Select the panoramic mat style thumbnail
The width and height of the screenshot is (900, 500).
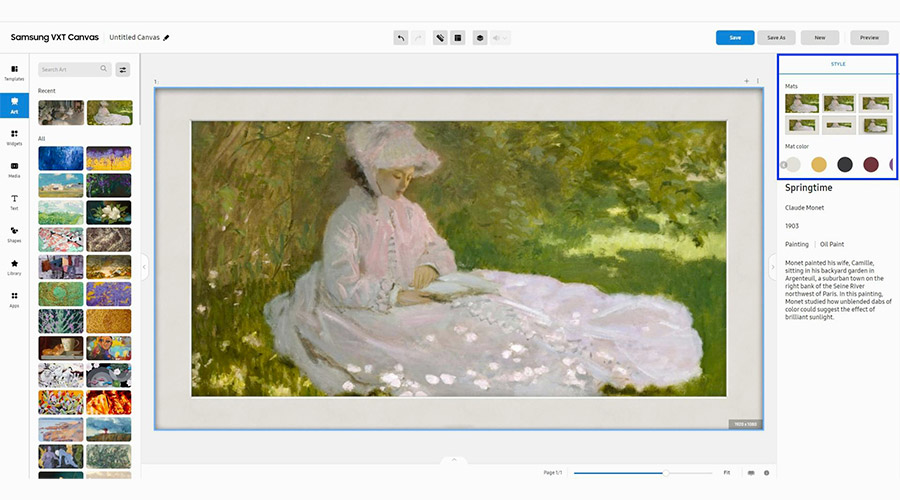(x=839, y=125)
